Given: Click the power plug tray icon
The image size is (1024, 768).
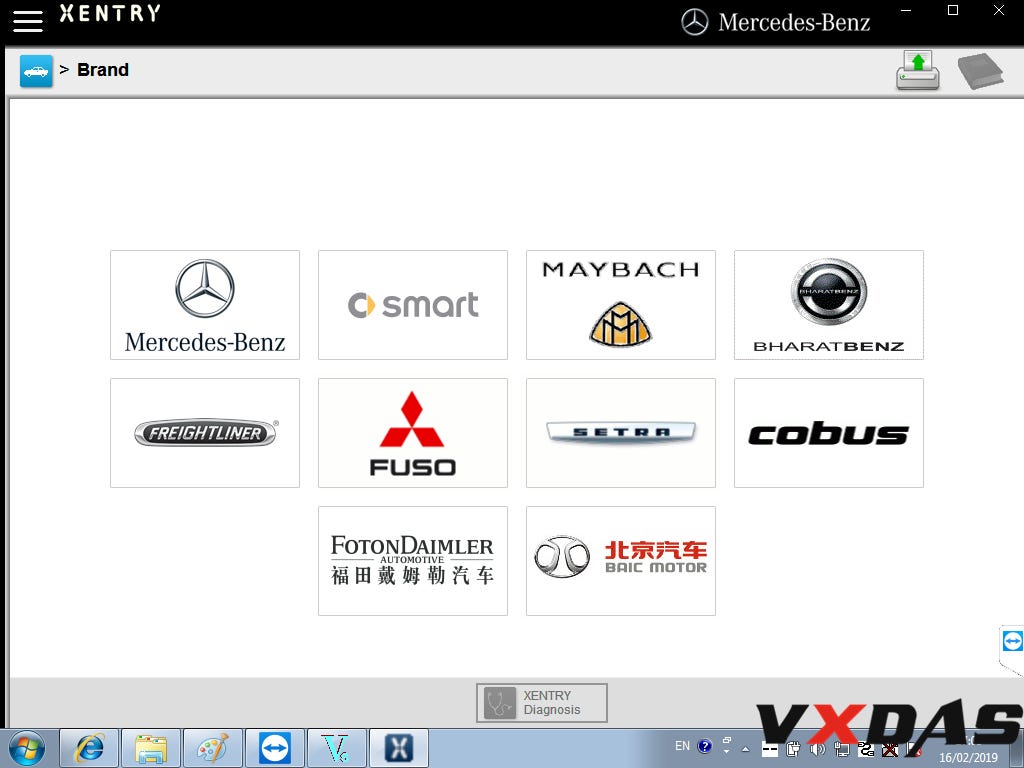Looking at the screenshot, I should [793, 749].
